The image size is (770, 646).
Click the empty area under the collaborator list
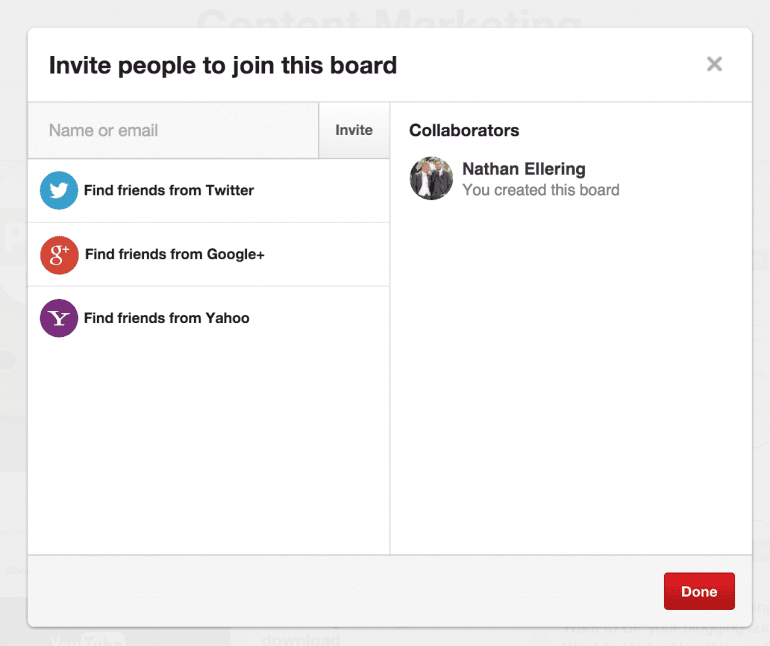coord(570,380)
